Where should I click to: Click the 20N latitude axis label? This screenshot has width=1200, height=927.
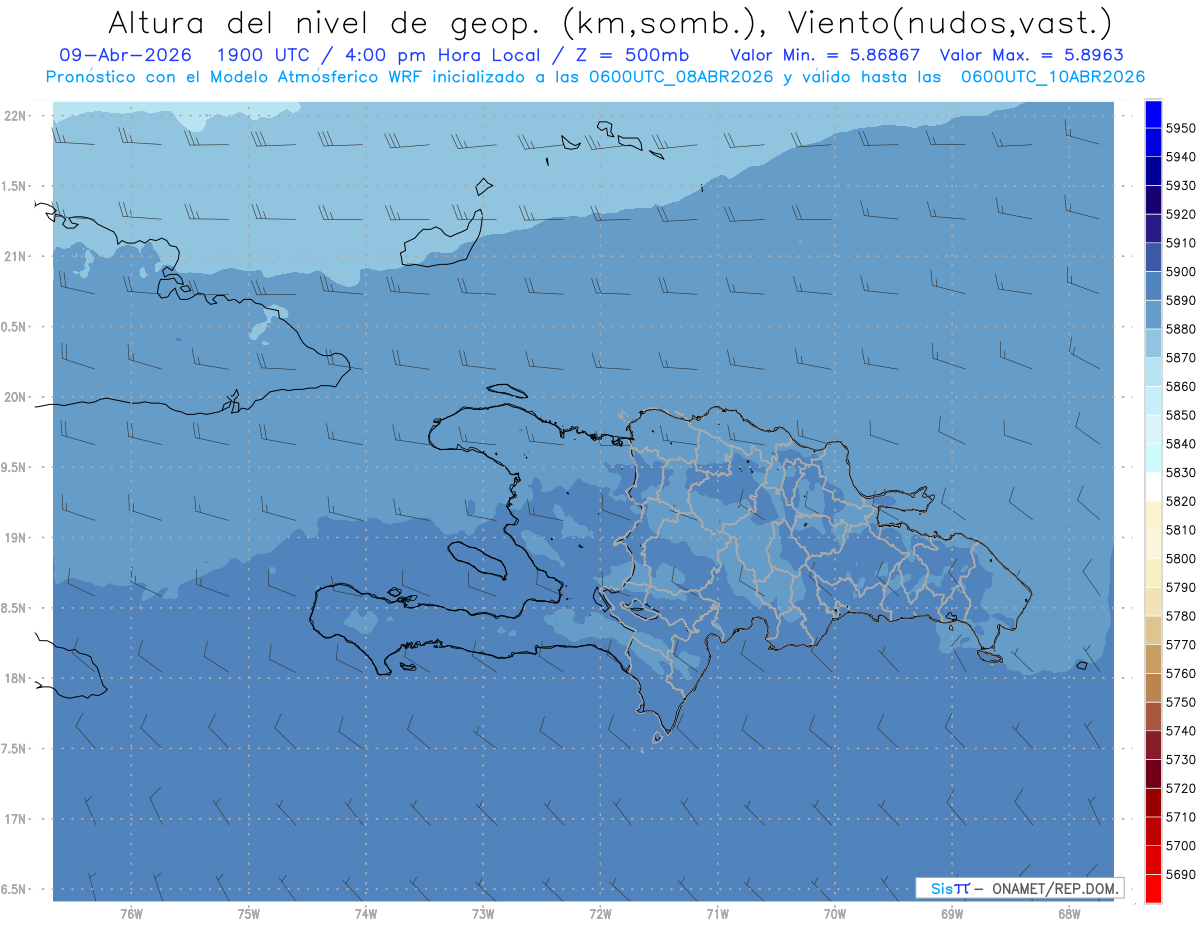14,397
